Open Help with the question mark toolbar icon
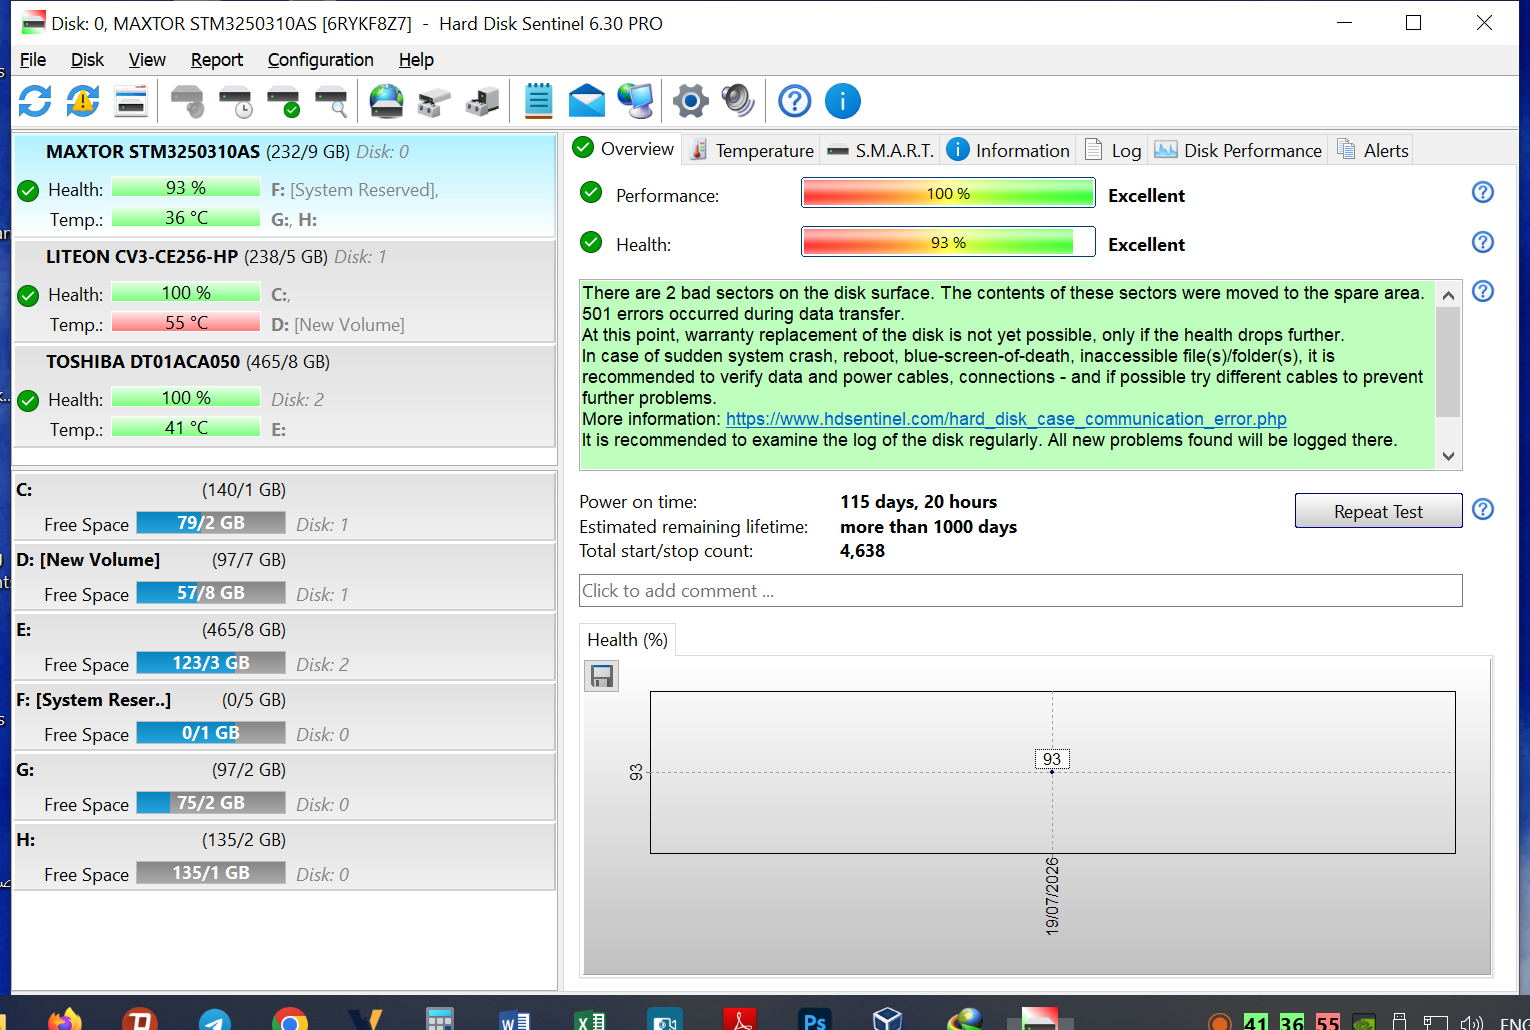The image size is (1530, 1030). 795,101
